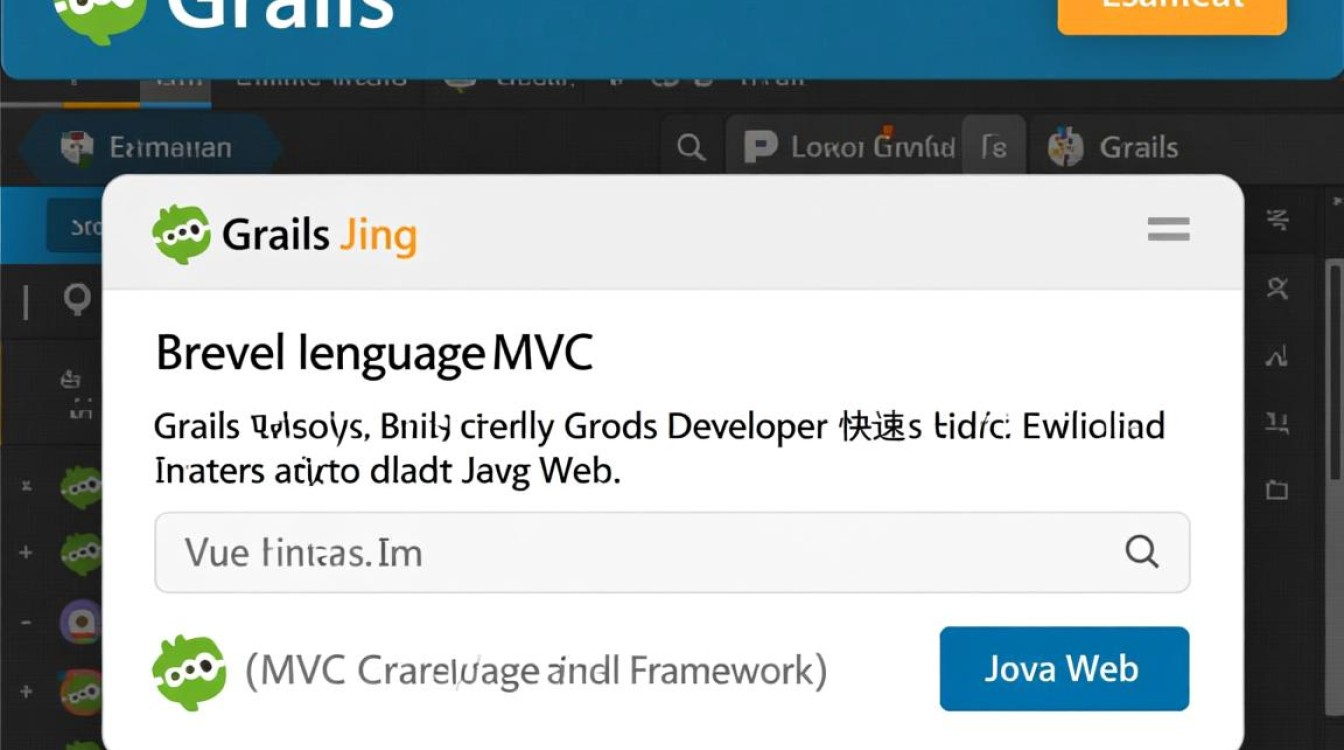Click the pin-shaped Q icon in left sidebar
This screenshot has width=1344, height=750.
pos(77,299)
